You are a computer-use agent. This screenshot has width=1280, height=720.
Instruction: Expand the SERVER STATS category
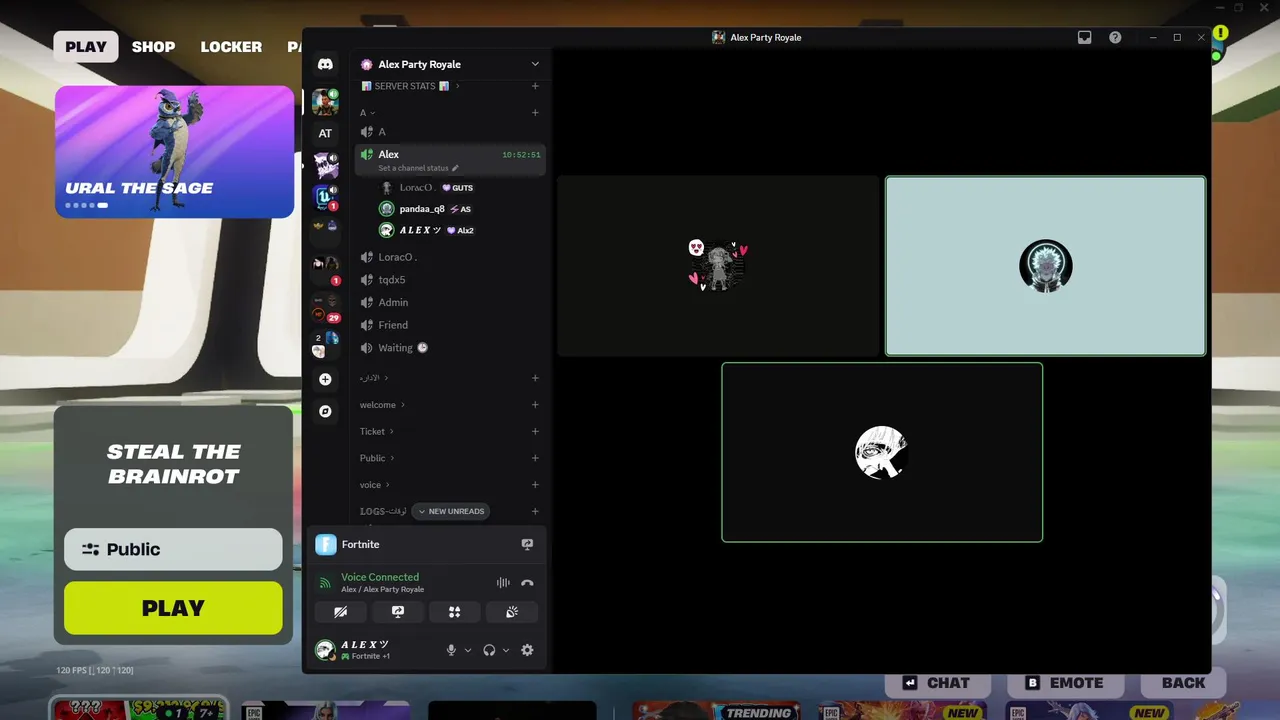click(410, 86)
